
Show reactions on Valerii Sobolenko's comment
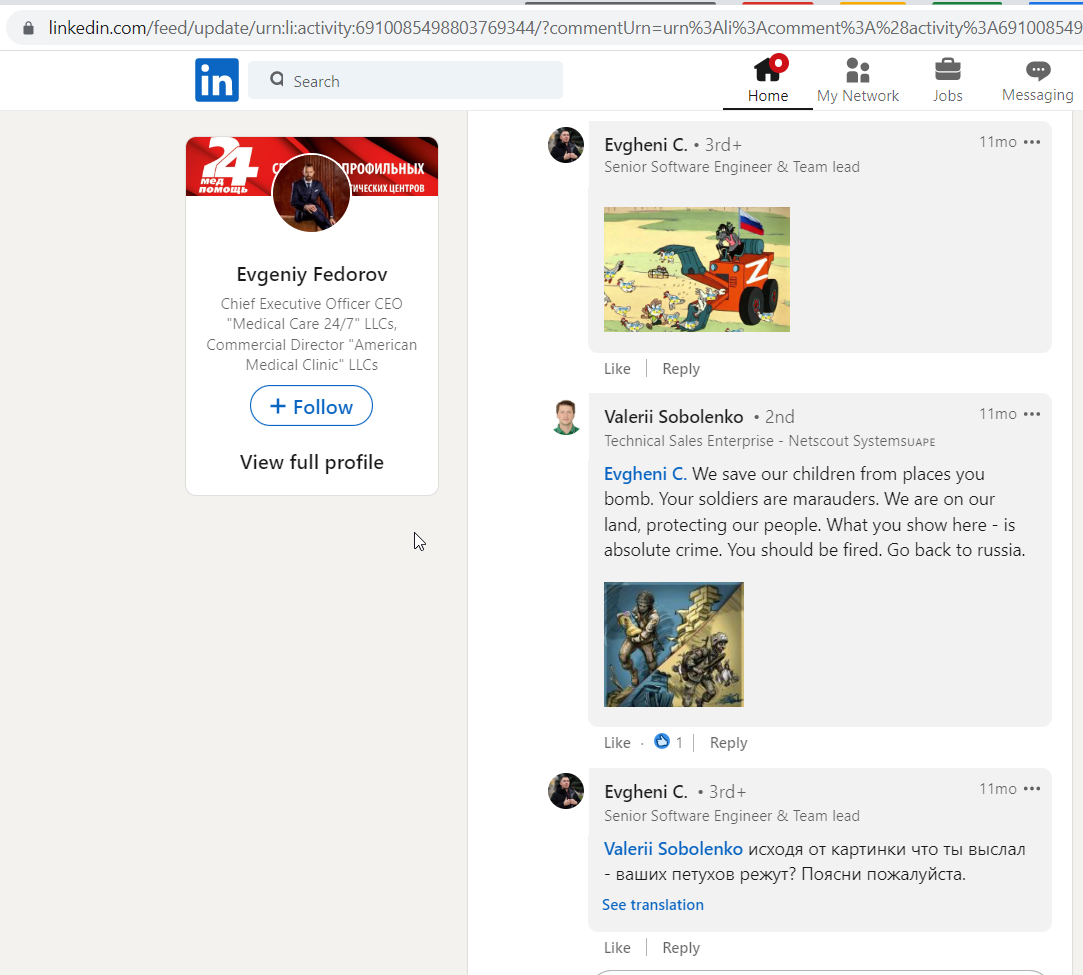point(669,742)
